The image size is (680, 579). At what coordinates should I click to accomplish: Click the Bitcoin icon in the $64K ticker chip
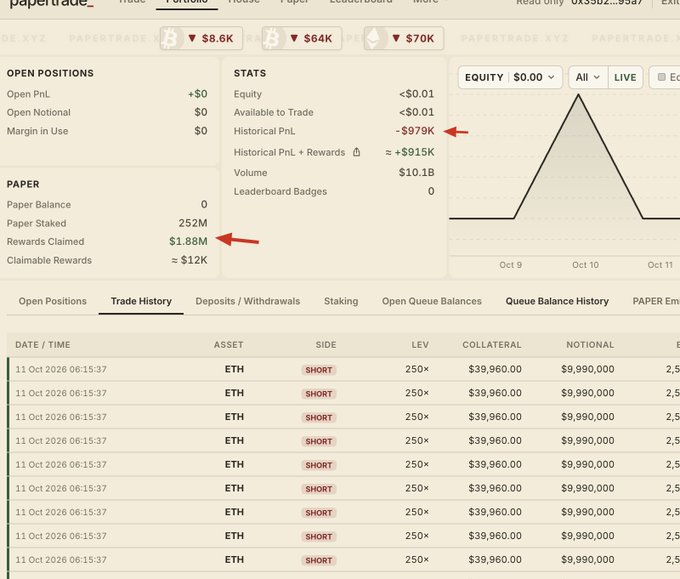tap(272, 39)
